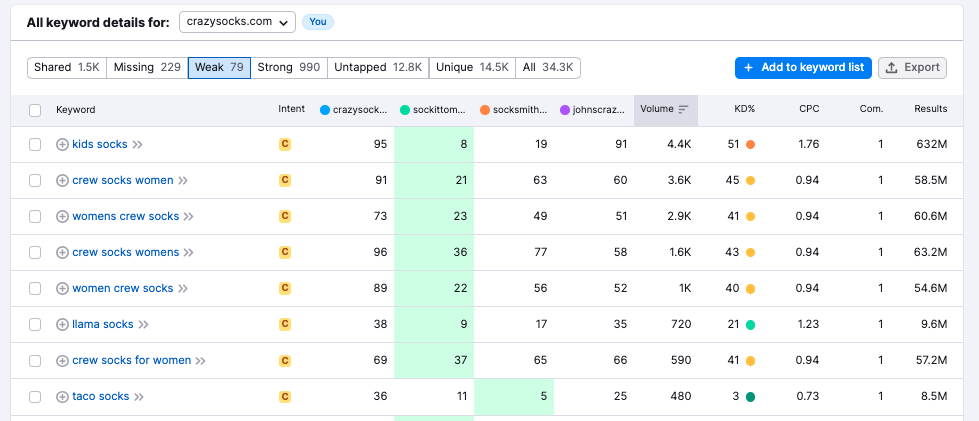This screenshot has width=979, height=421.
Task: Check the box for taco socks row
Action: (35, 397)
